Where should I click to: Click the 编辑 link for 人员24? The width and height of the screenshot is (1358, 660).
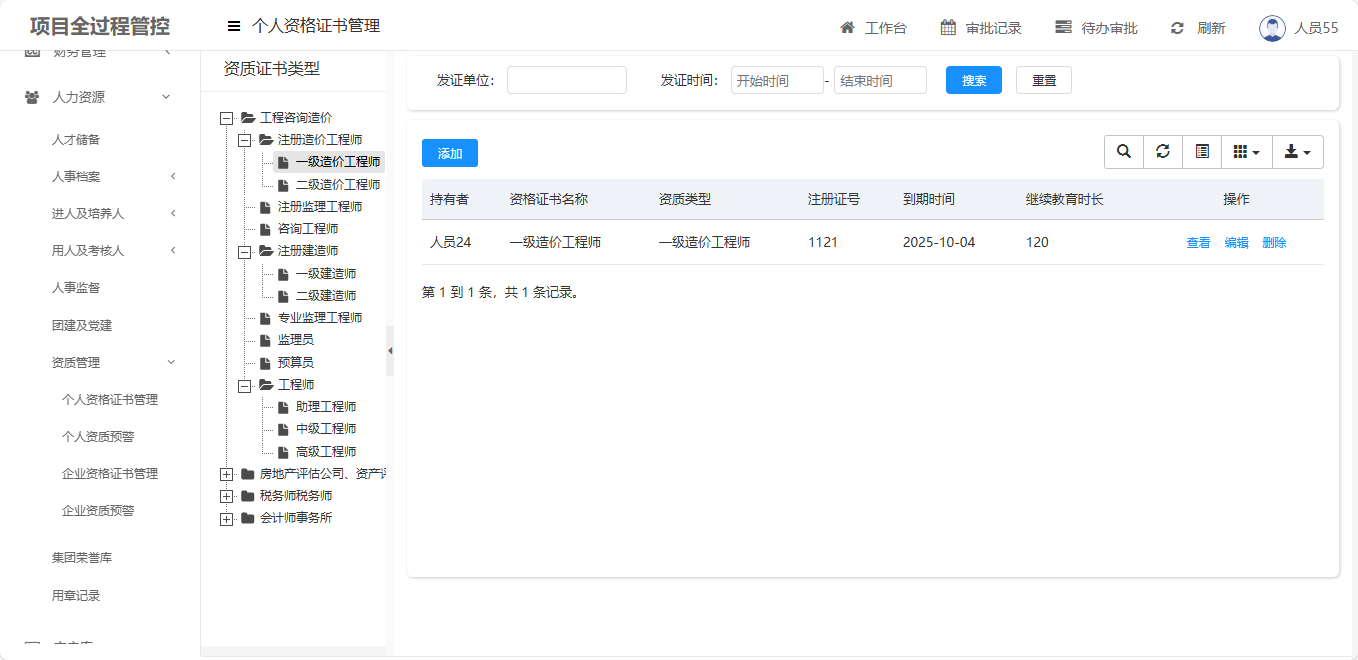click(x=1236, y=243)
